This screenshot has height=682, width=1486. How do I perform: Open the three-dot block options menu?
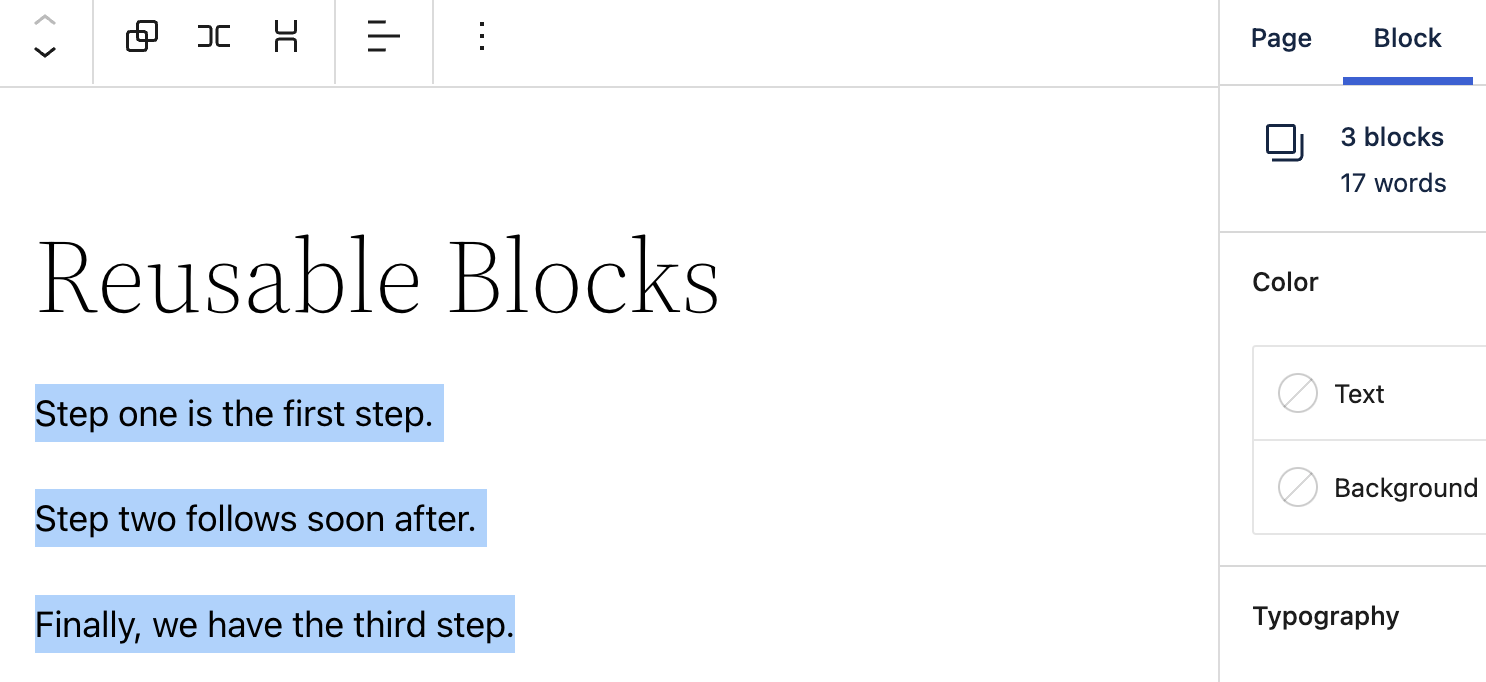tap(482, 38)
